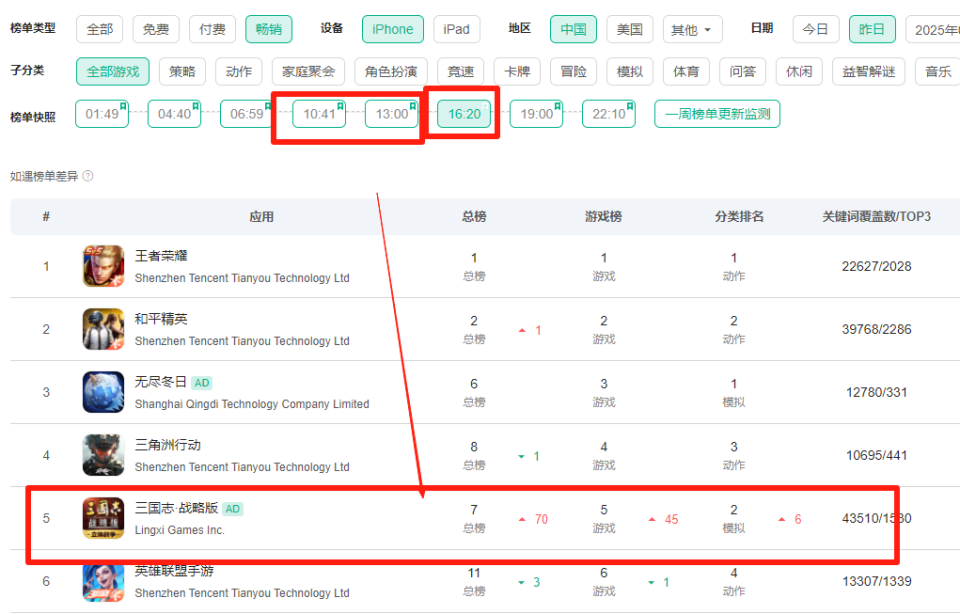Select the 益智解谜 subcategory
The height and width of the screenshot is (614, 960).
tap(869, 72)
